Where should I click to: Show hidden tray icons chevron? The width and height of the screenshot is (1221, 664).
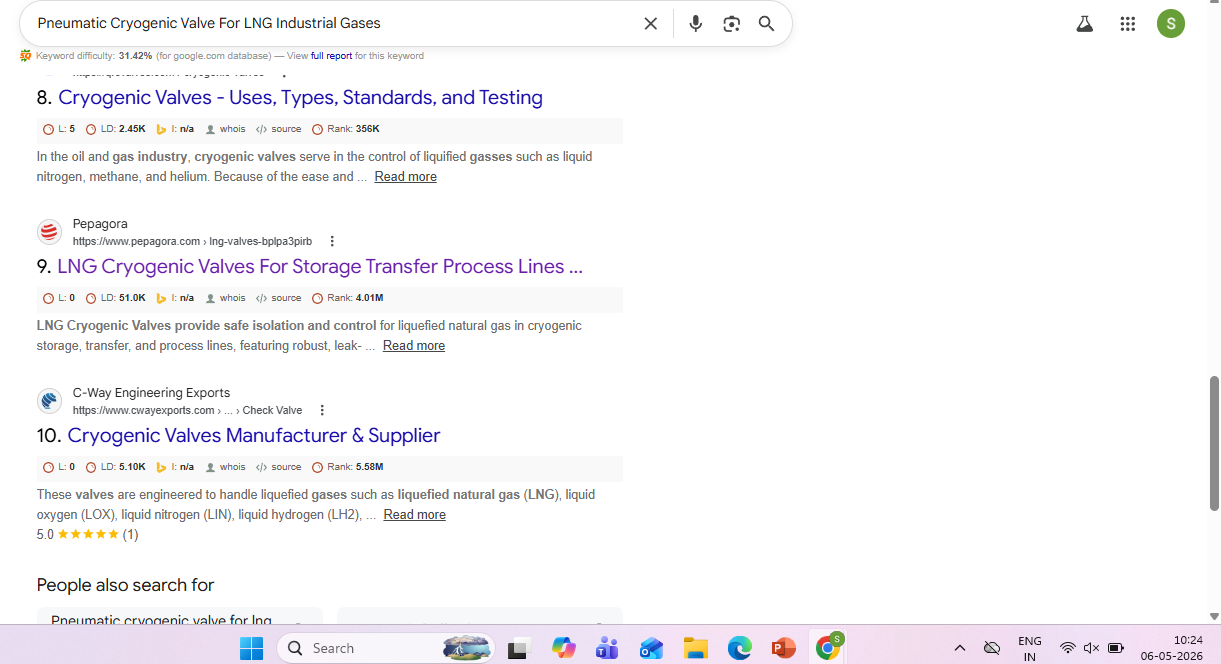pyautogui.click(x=959, y=648)
